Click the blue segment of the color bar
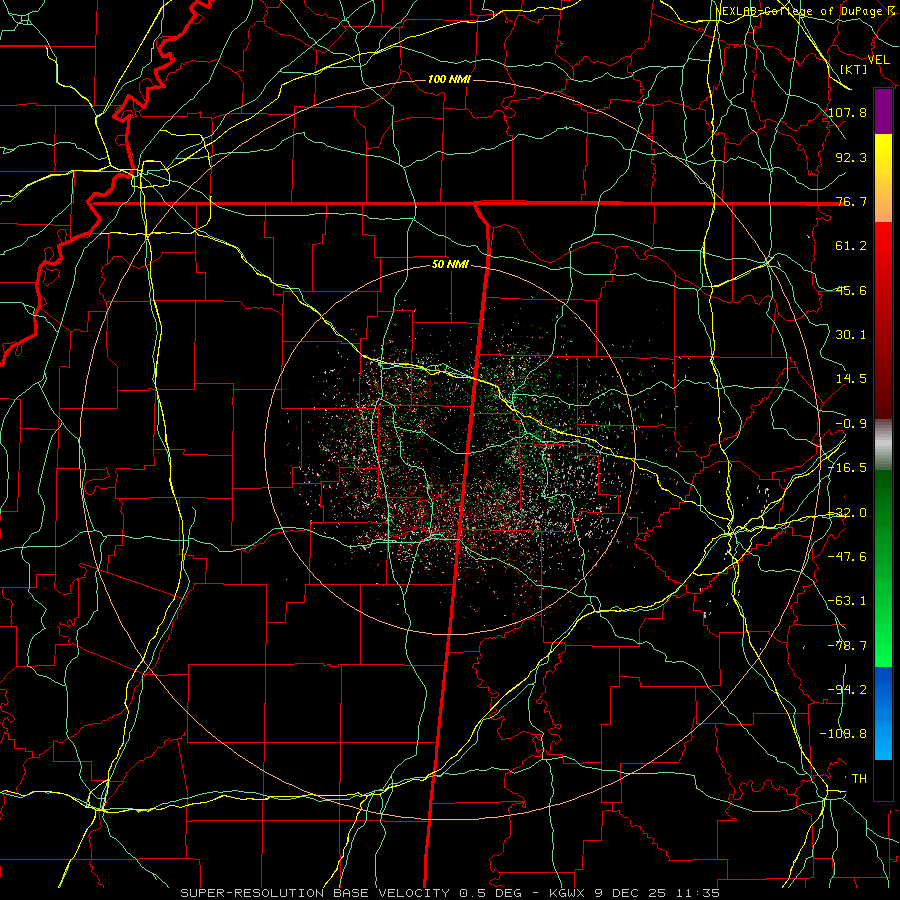This screenshot has height=900, width=900. pyautogui.click(x=883, y=713)
